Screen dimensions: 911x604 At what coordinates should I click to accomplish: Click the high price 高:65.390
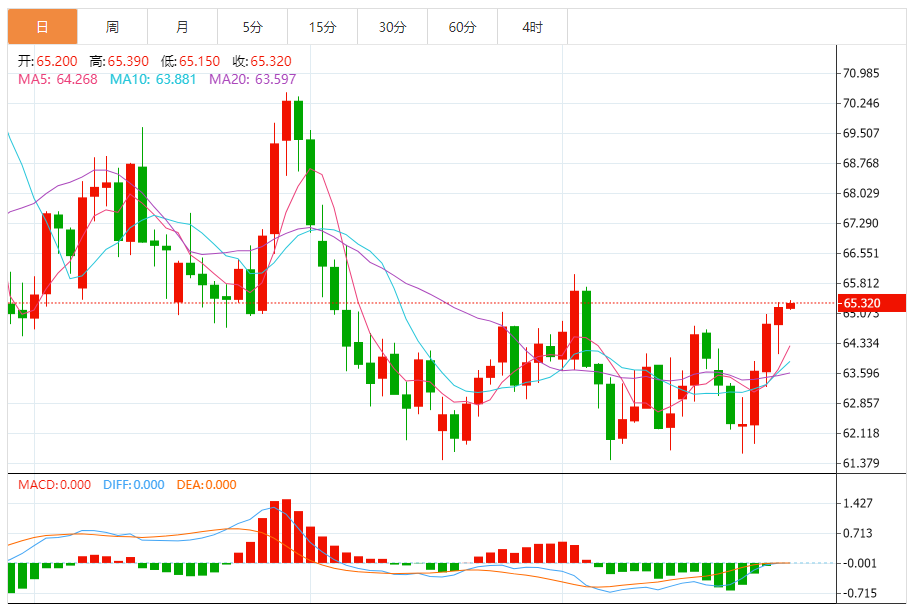point(119,61)
